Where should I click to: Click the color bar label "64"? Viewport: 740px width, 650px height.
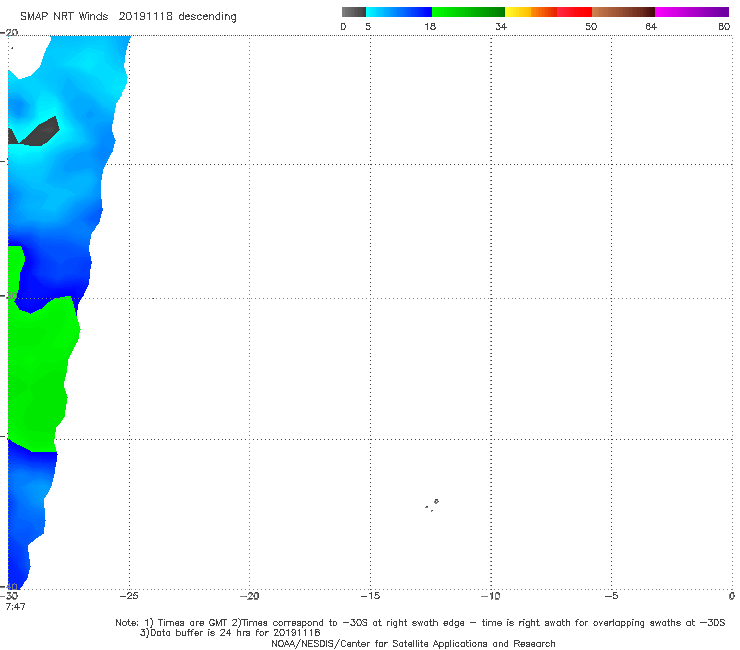651,27
